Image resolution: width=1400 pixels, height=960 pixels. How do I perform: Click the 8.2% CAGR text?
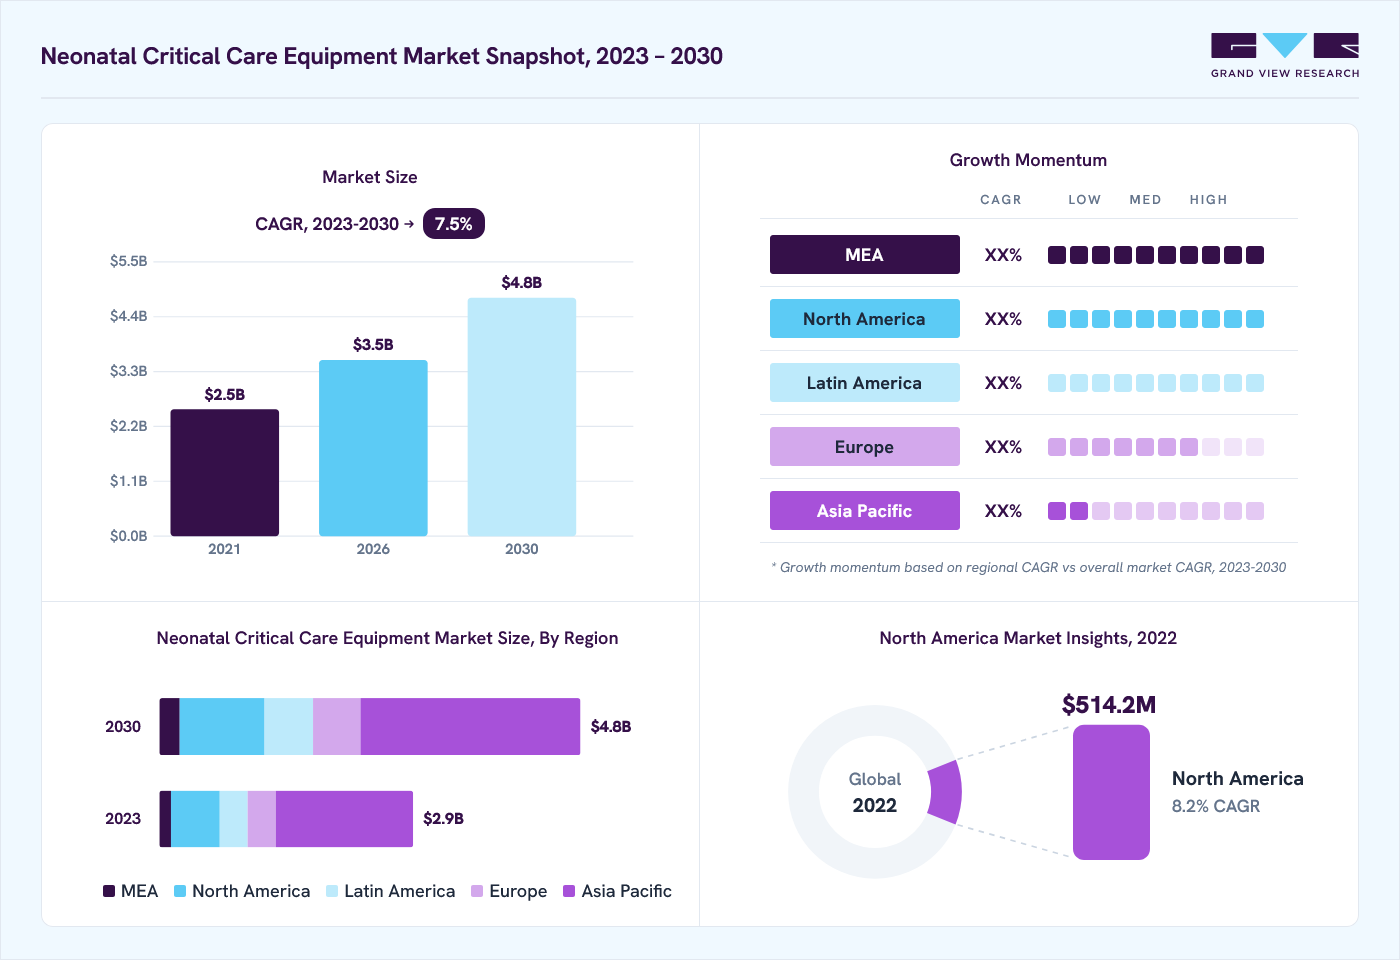coord(1216,806)
